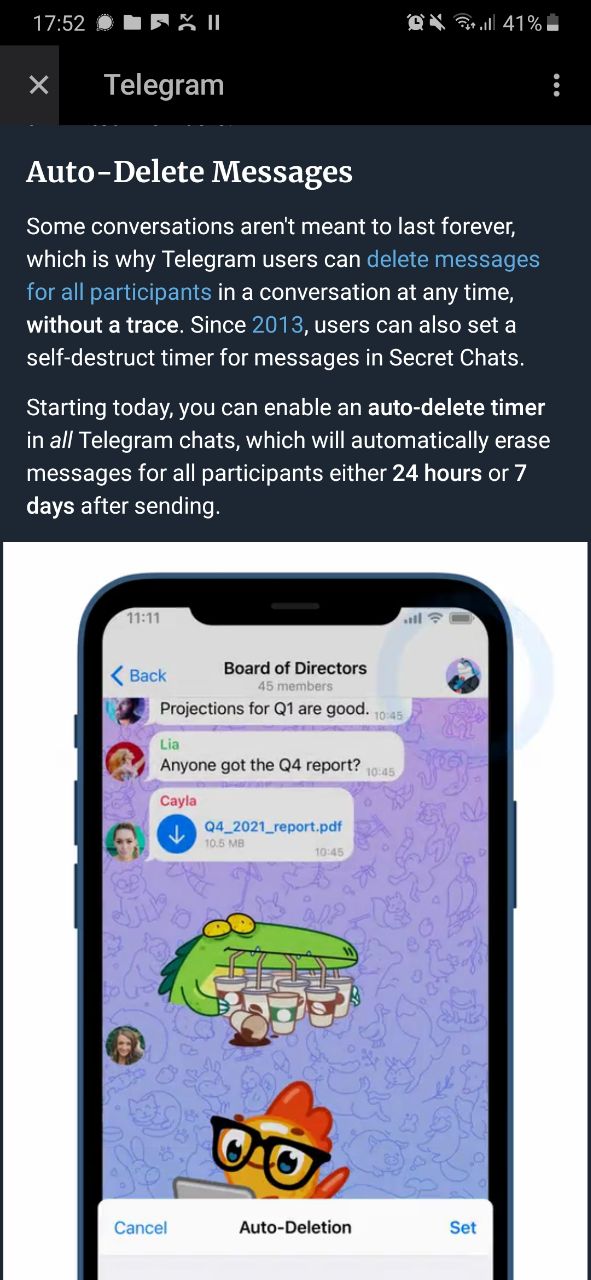Tap the battery indicator in status bar
Image resolution: width=591 pixels, height=1280 pixels.
click(553, 23)
